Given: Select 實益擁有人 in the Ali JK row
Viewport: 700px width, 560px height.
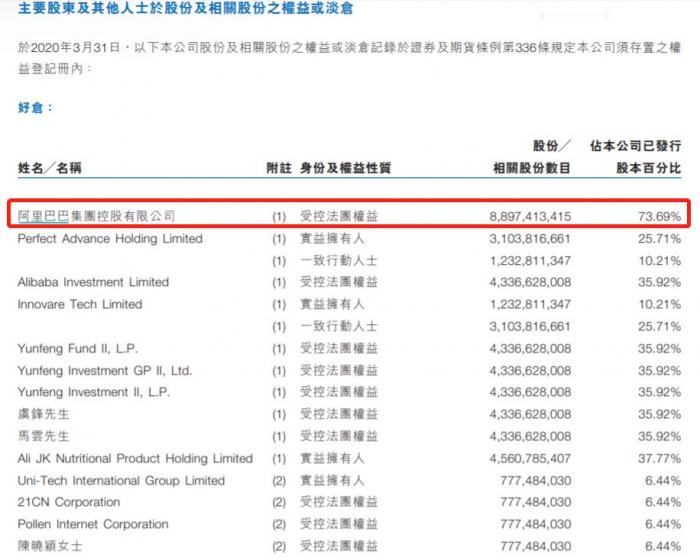Looking at the screenshot, I should tap(332, 458).
